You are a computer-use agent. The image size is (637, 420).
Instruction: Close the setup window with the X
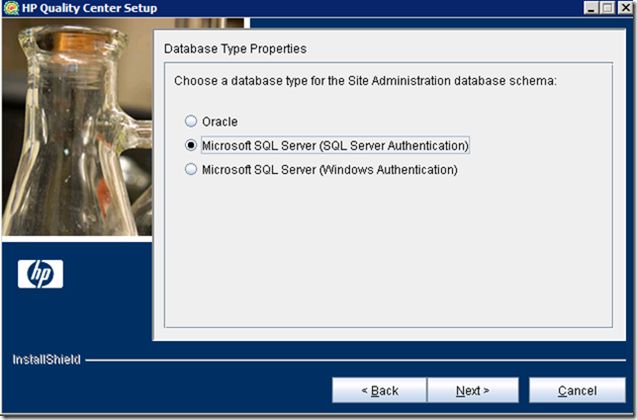625,8
